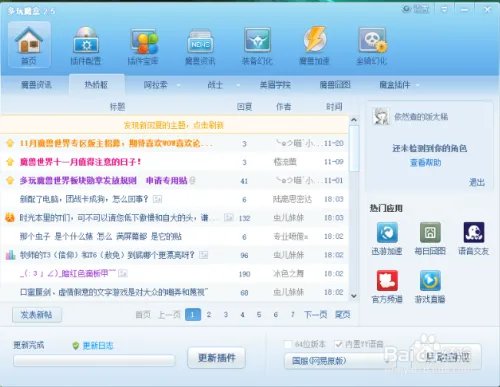Open title bar main menu dropdown

[444, 10]
